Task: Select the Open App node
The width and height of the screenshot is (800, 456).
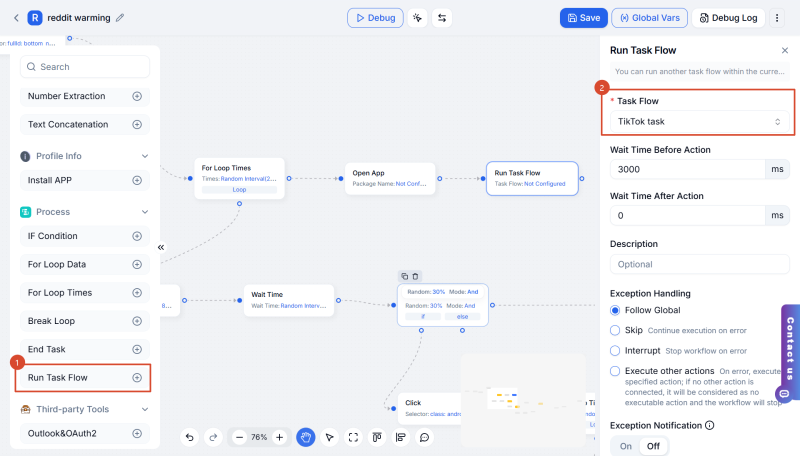Action: click(390, 179)
